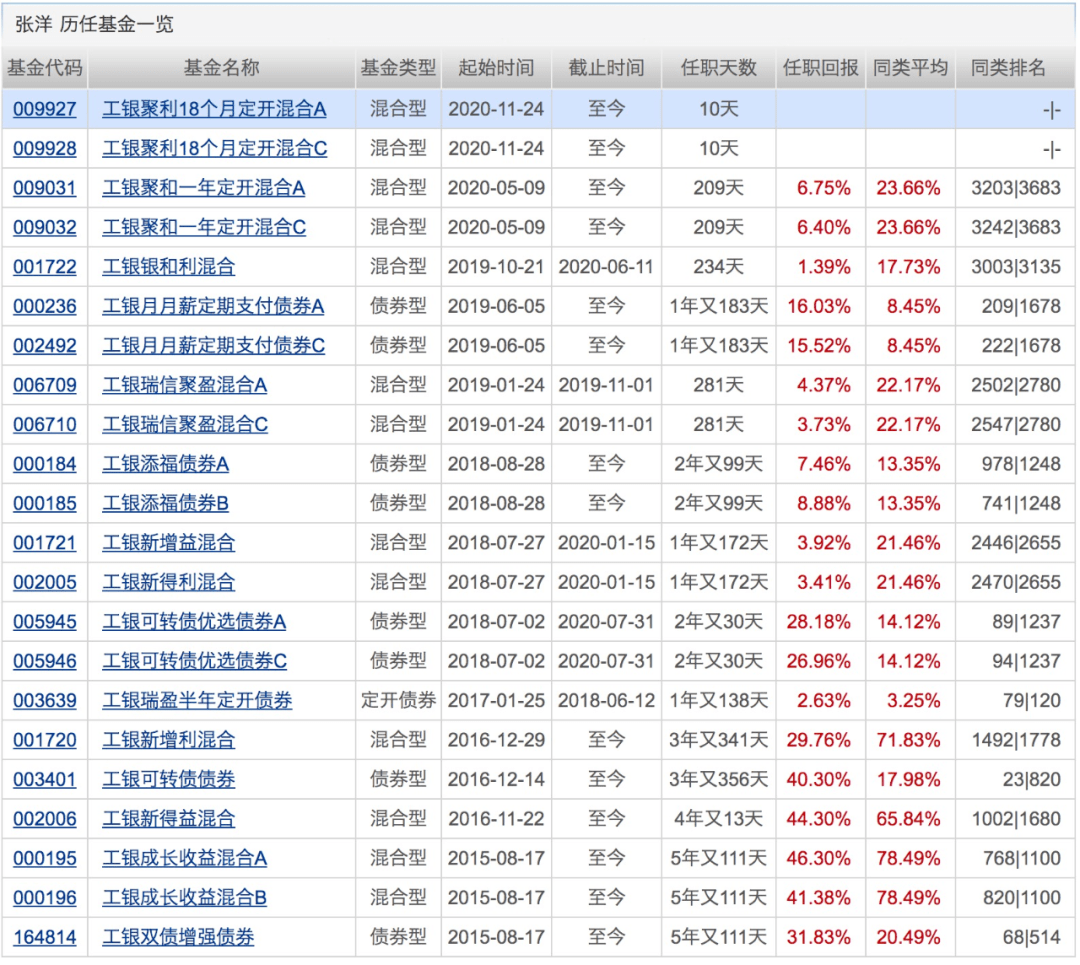Select the end date 2018-06-12
This screenshot has width=1080, height=965.
606,701
